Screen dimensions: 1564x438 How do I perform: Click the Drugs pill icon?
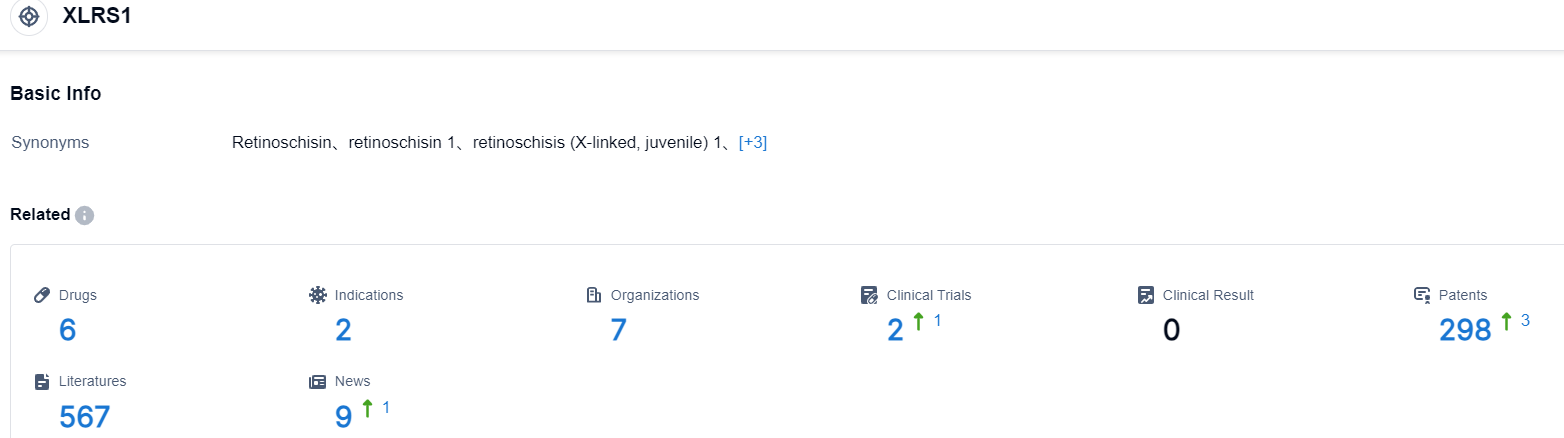pyautogui.click(x=42, y=295)
